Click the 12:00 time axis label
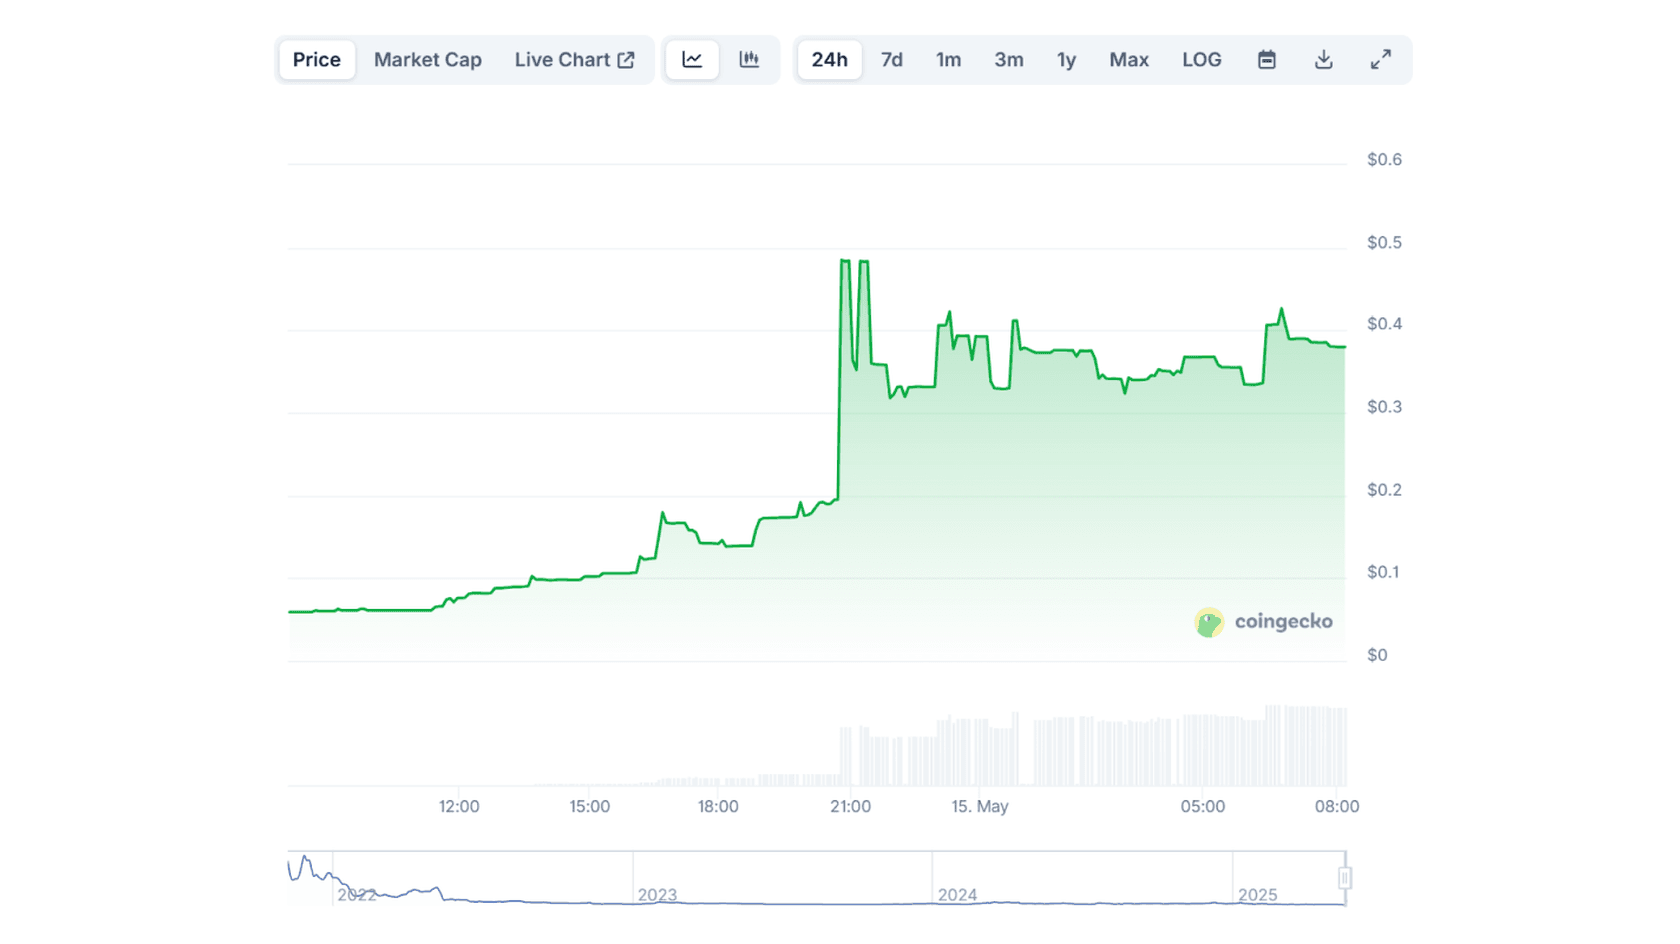Image resolution: width=1680 pixels, height=944 pixels. [x=459, y=807]
